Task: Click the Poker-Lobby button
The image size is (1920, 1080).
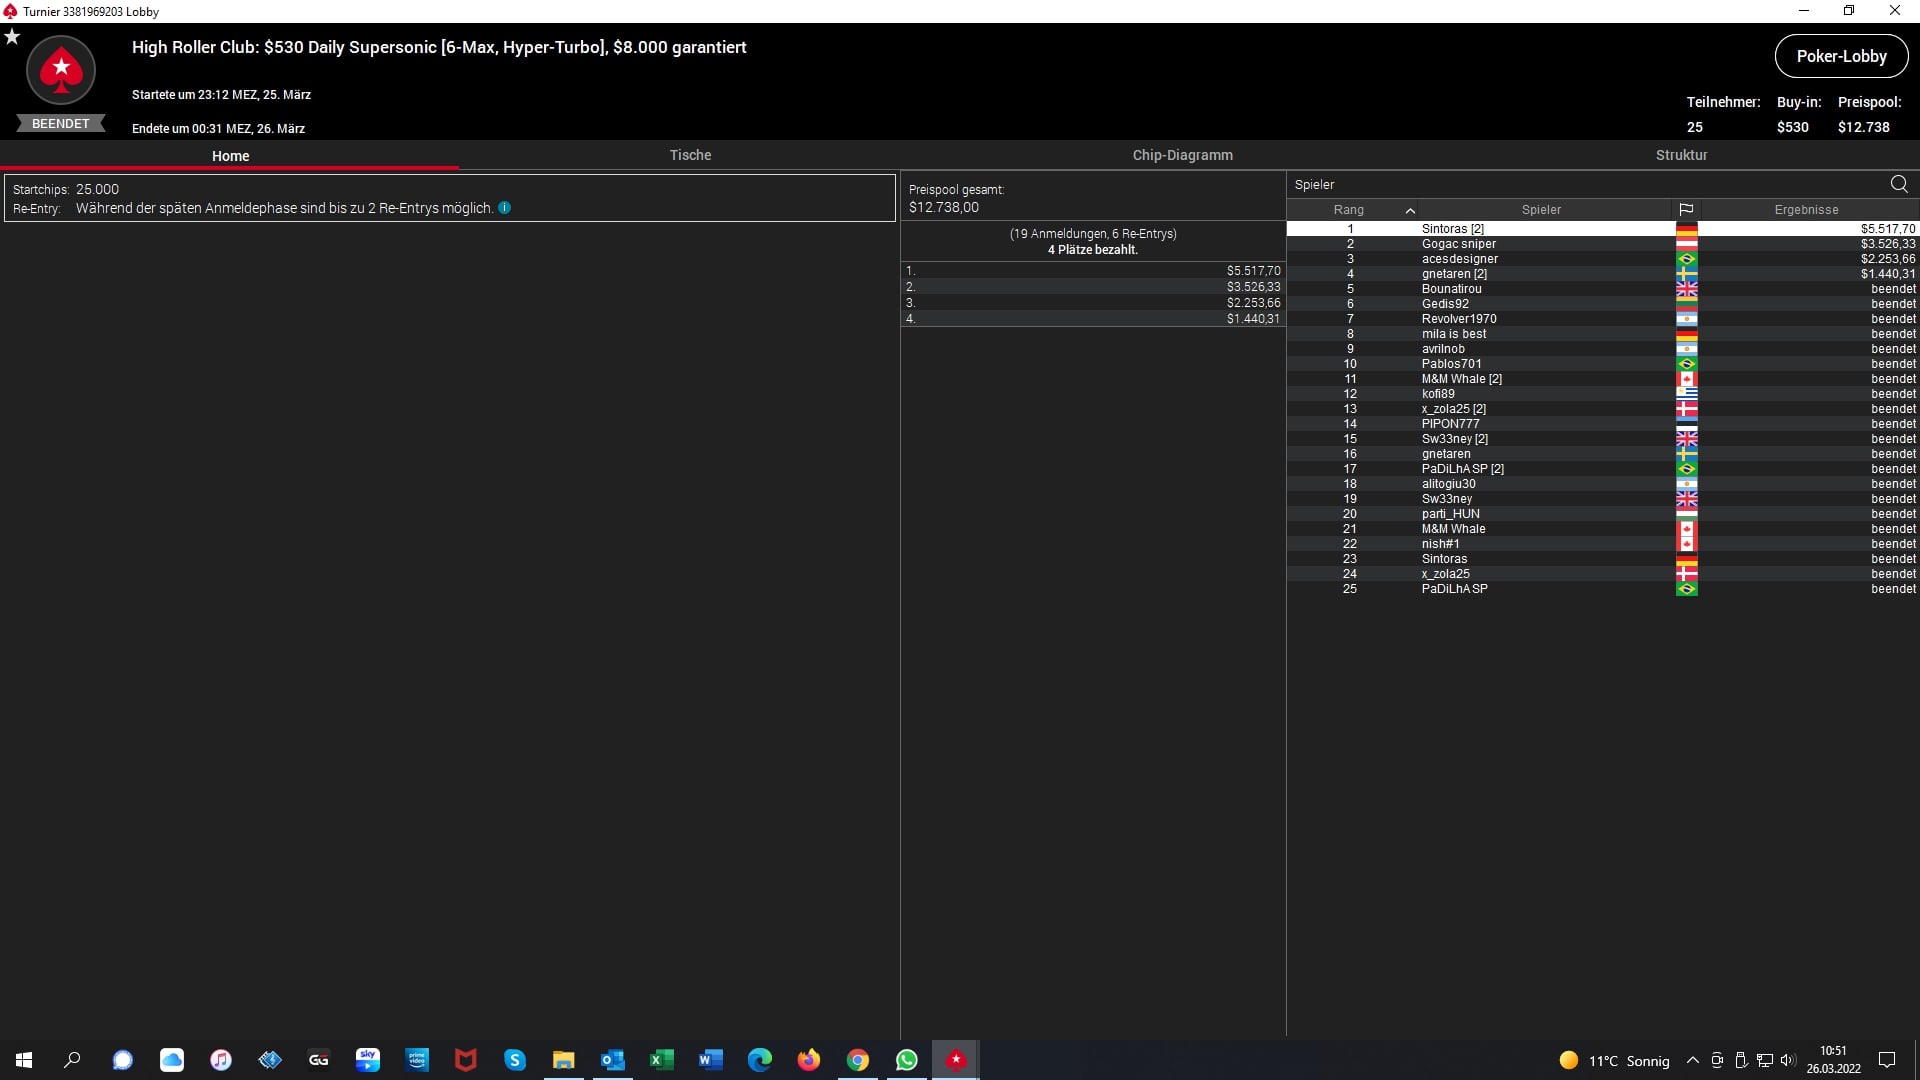Action: click(1841, 56)
